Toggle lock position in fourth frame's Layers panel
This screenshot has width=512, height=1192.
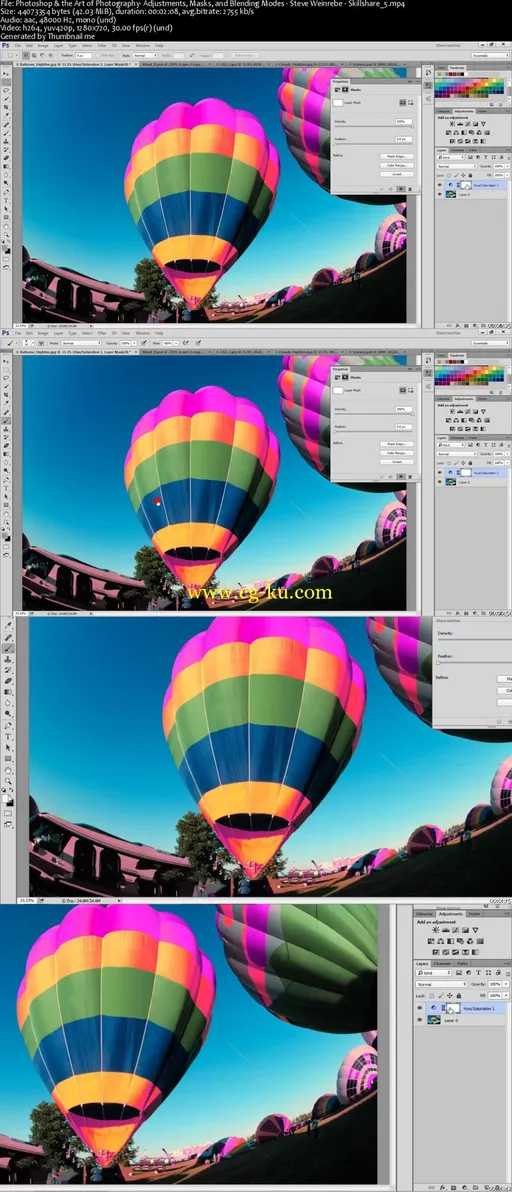tap(450, 996)
